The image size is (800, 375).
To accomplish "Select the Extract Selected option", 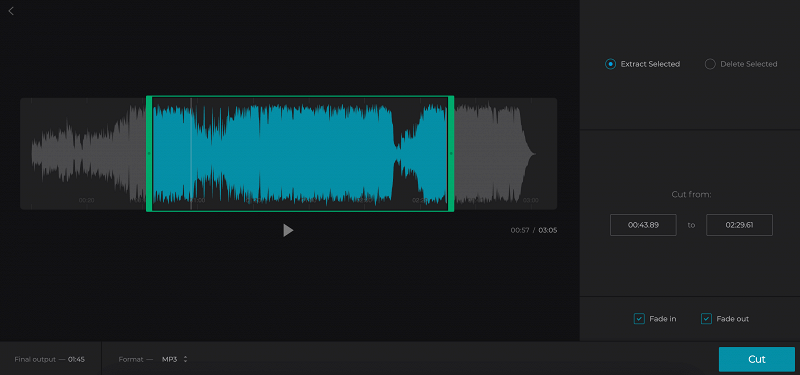I will (642, 64).
